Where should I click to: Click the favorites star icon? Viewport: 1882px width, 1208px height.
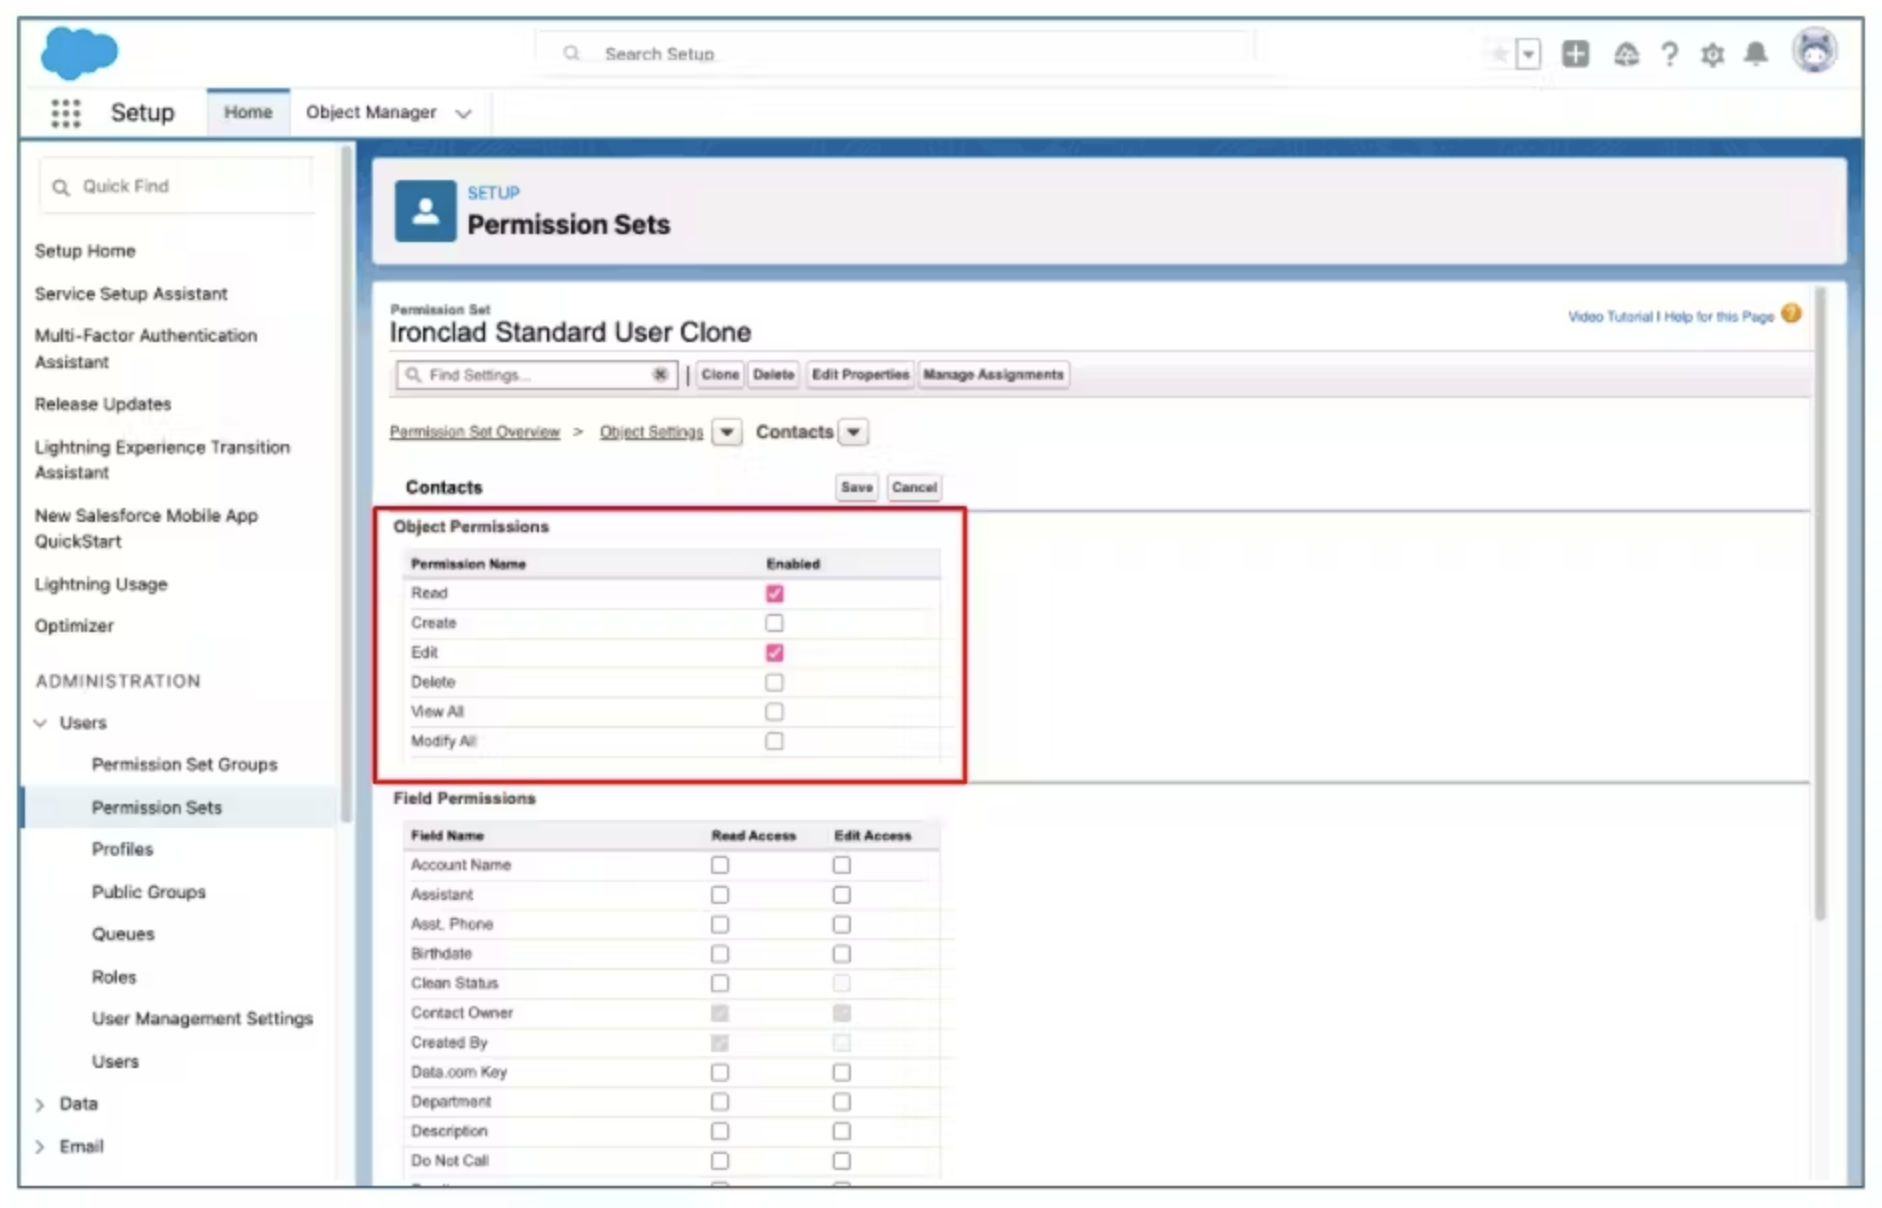[x=1499, y=54]
